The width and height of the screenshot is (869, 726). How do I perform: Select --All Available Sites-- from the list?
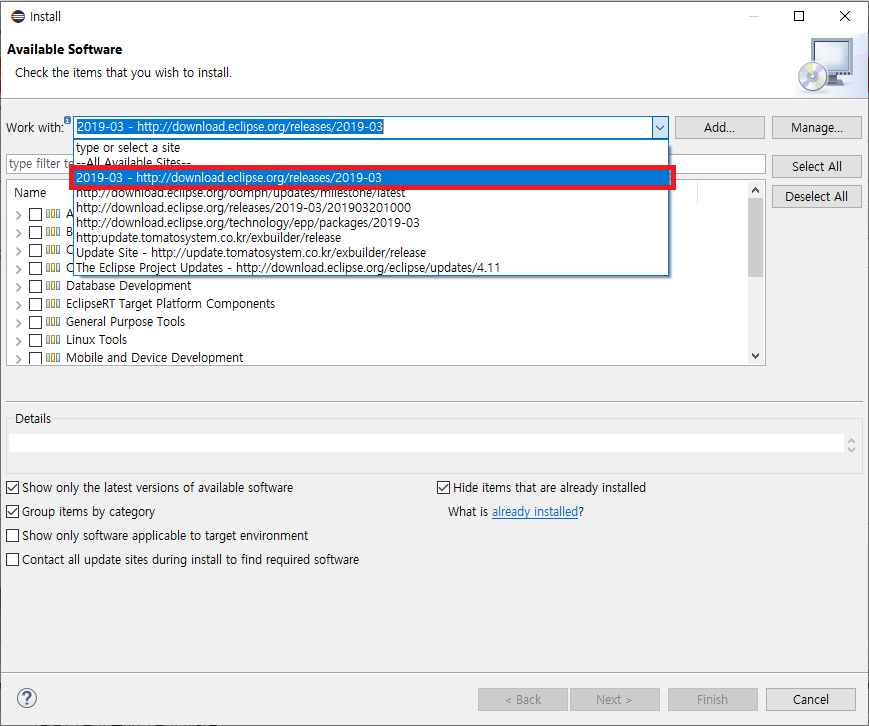(x=133, y=162)
